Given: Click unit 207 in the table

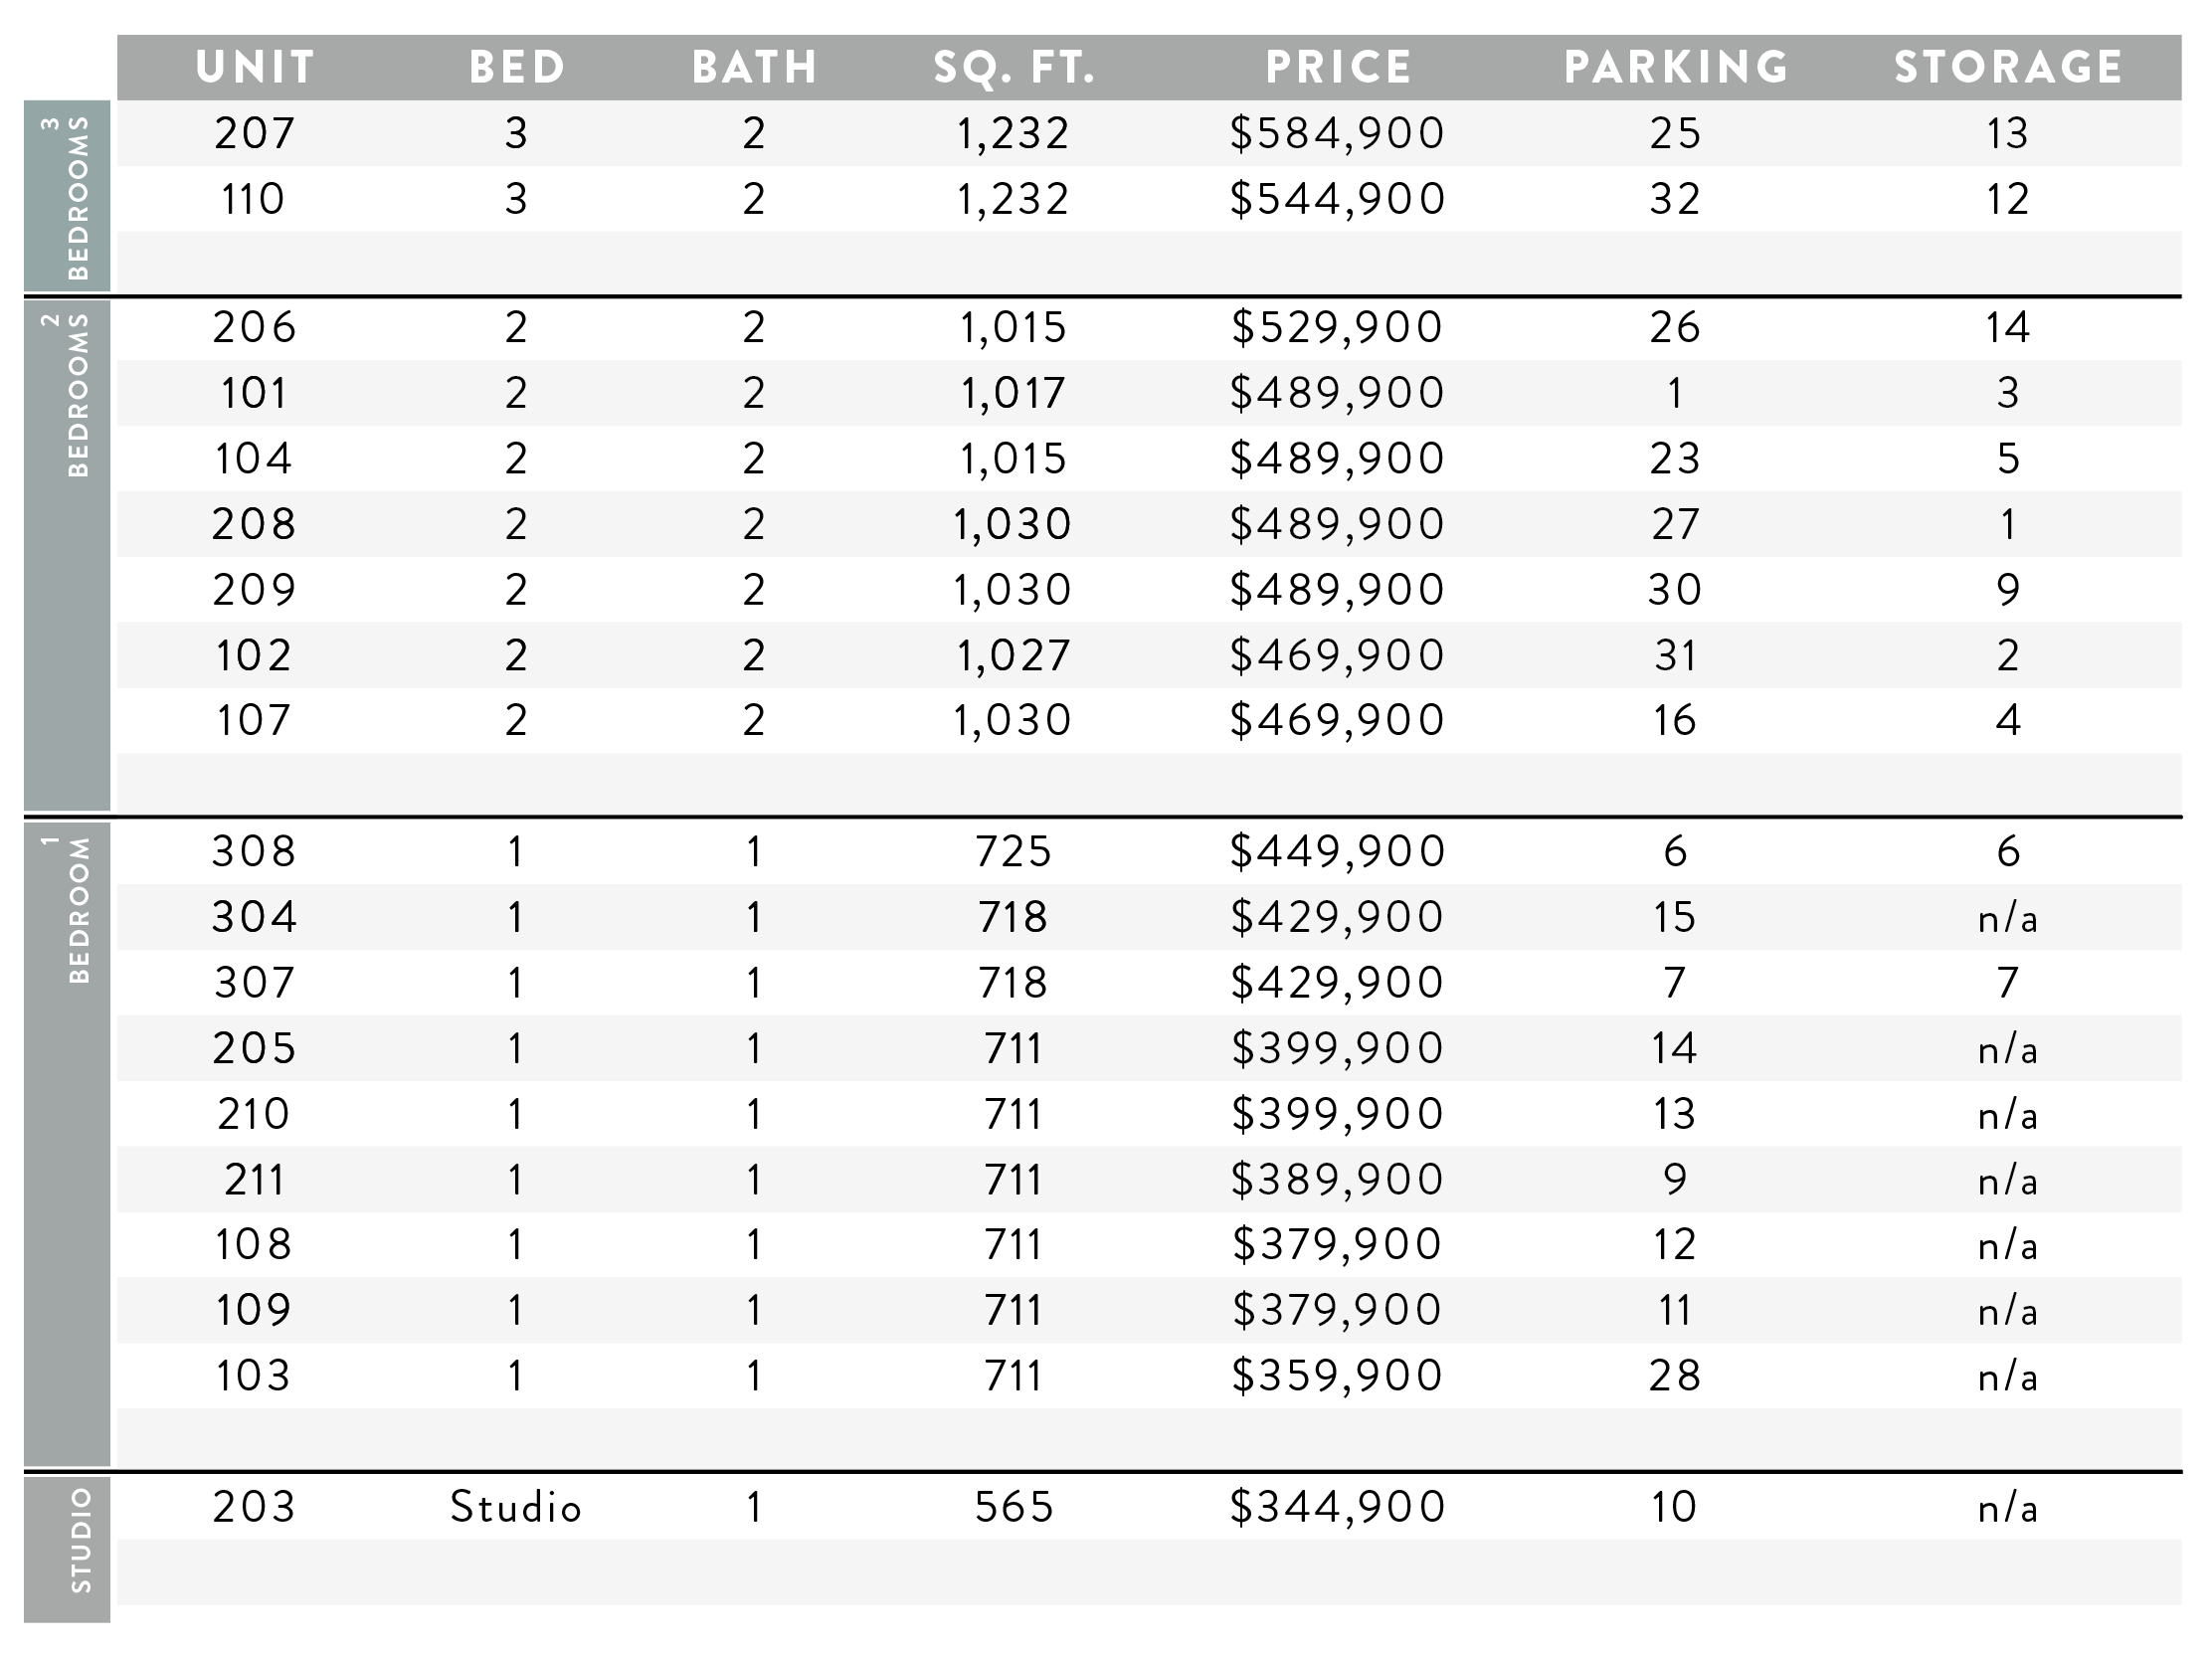Looking at the screenshot, I should [x=255, y=133].
